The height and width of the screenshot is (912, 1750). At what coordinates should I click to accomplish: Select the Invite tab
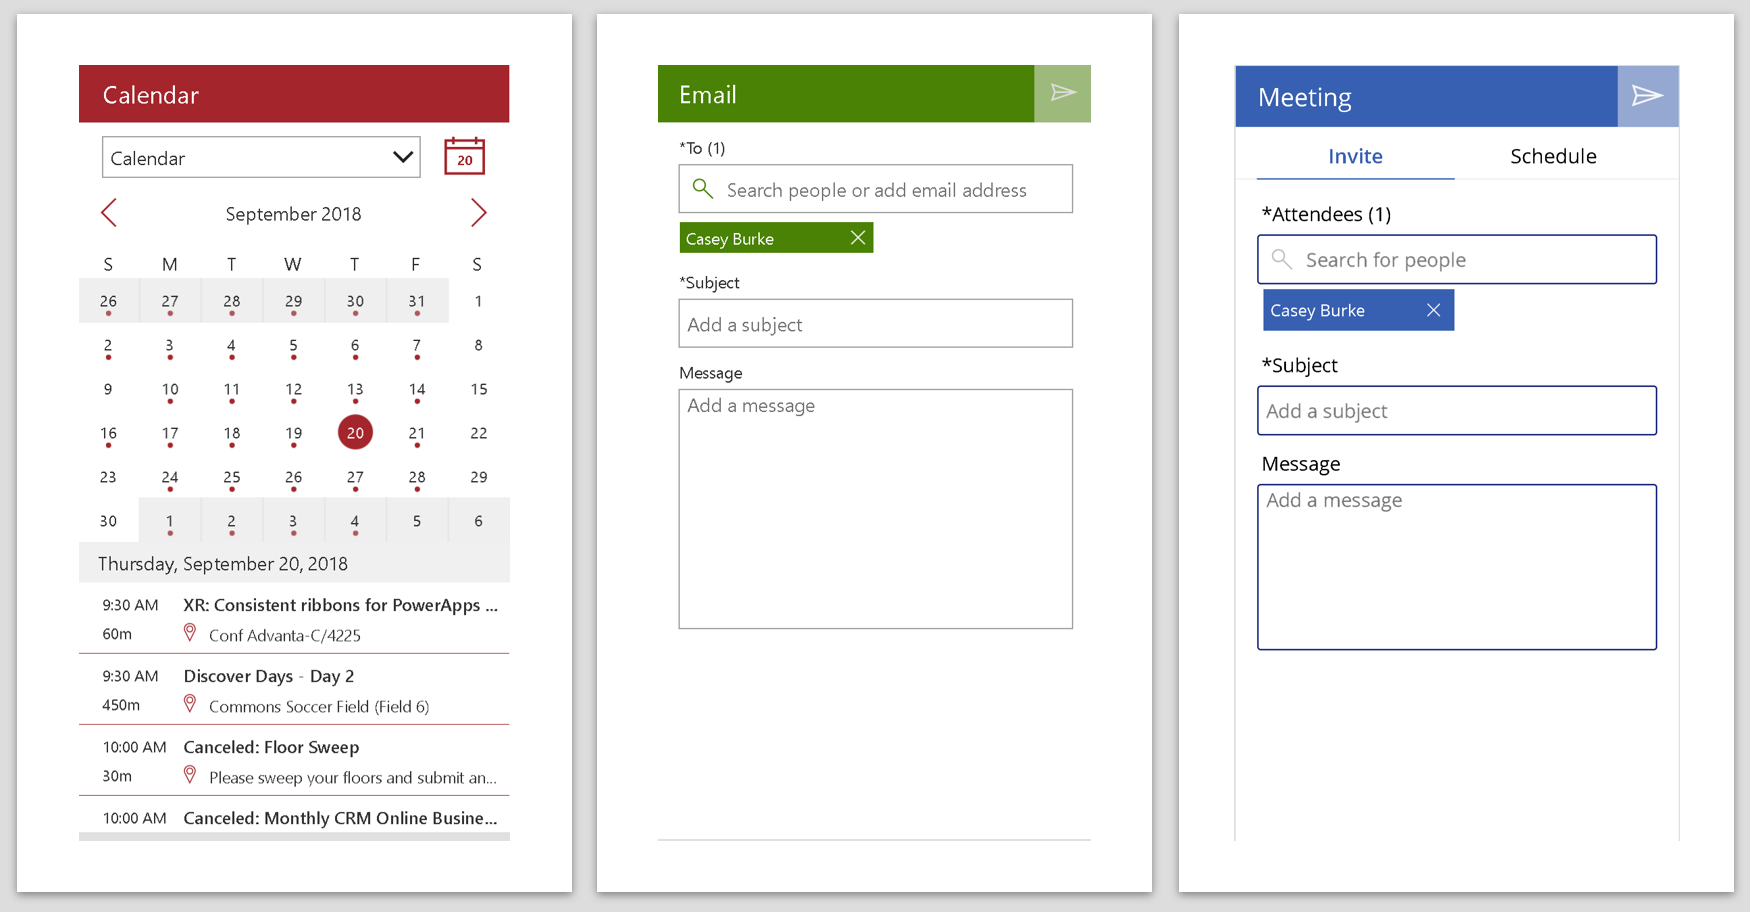pos(1355,156)
